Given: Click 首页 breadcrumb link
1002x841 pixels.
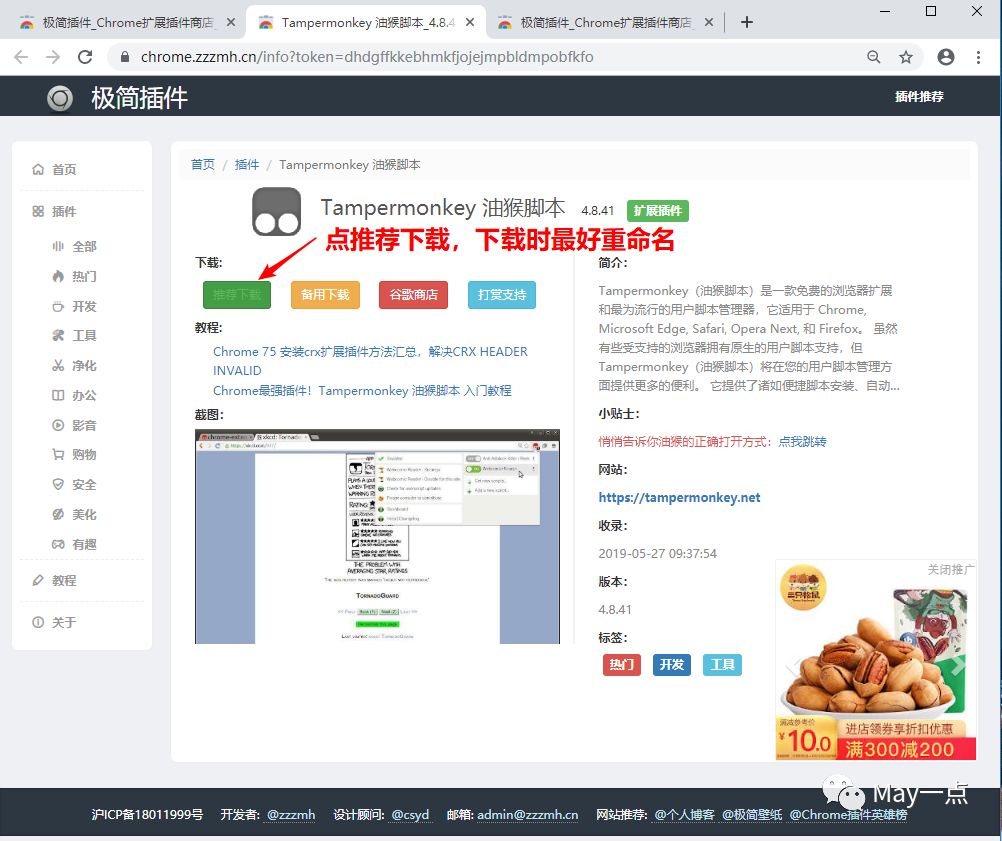Looking at the screenshot, I should [203, 165].
